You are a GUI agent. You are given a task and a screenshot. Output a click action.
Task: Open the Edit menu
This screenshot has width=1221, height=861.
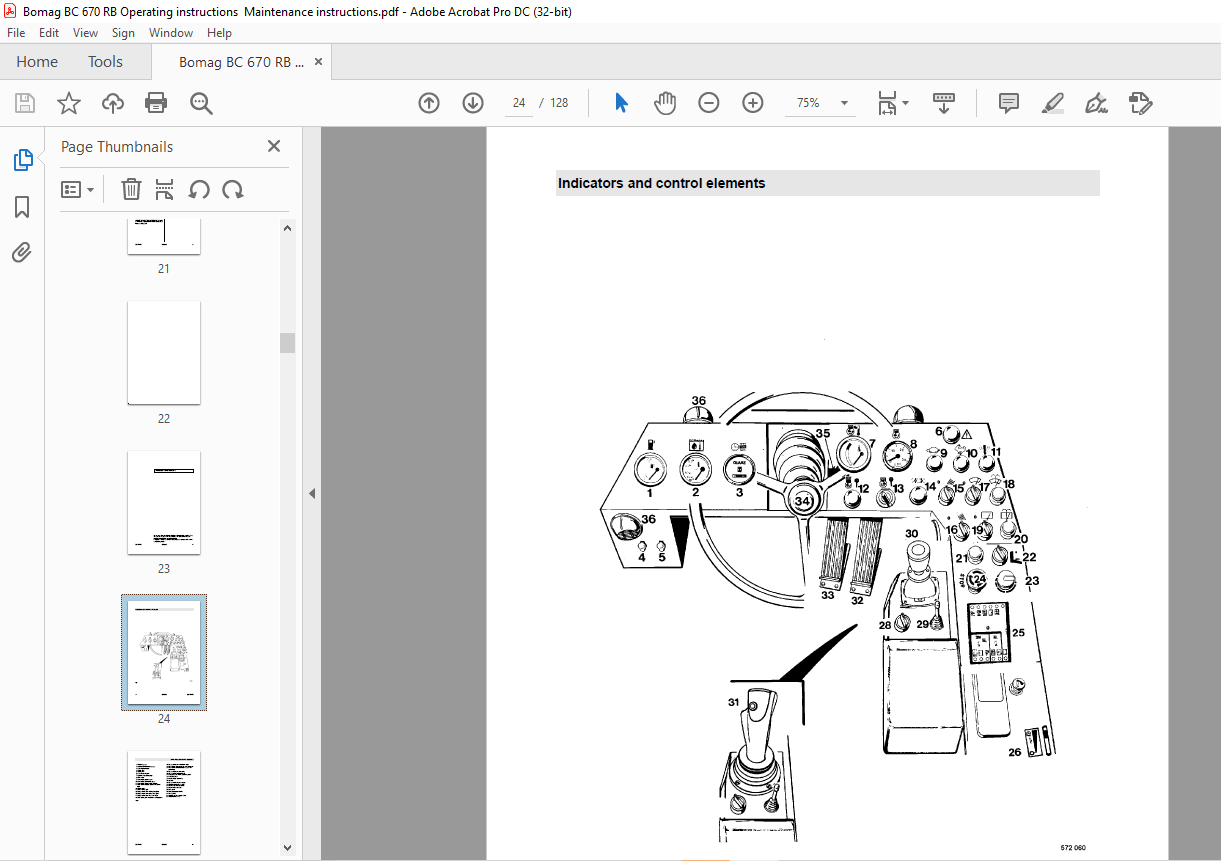(49, 33)
